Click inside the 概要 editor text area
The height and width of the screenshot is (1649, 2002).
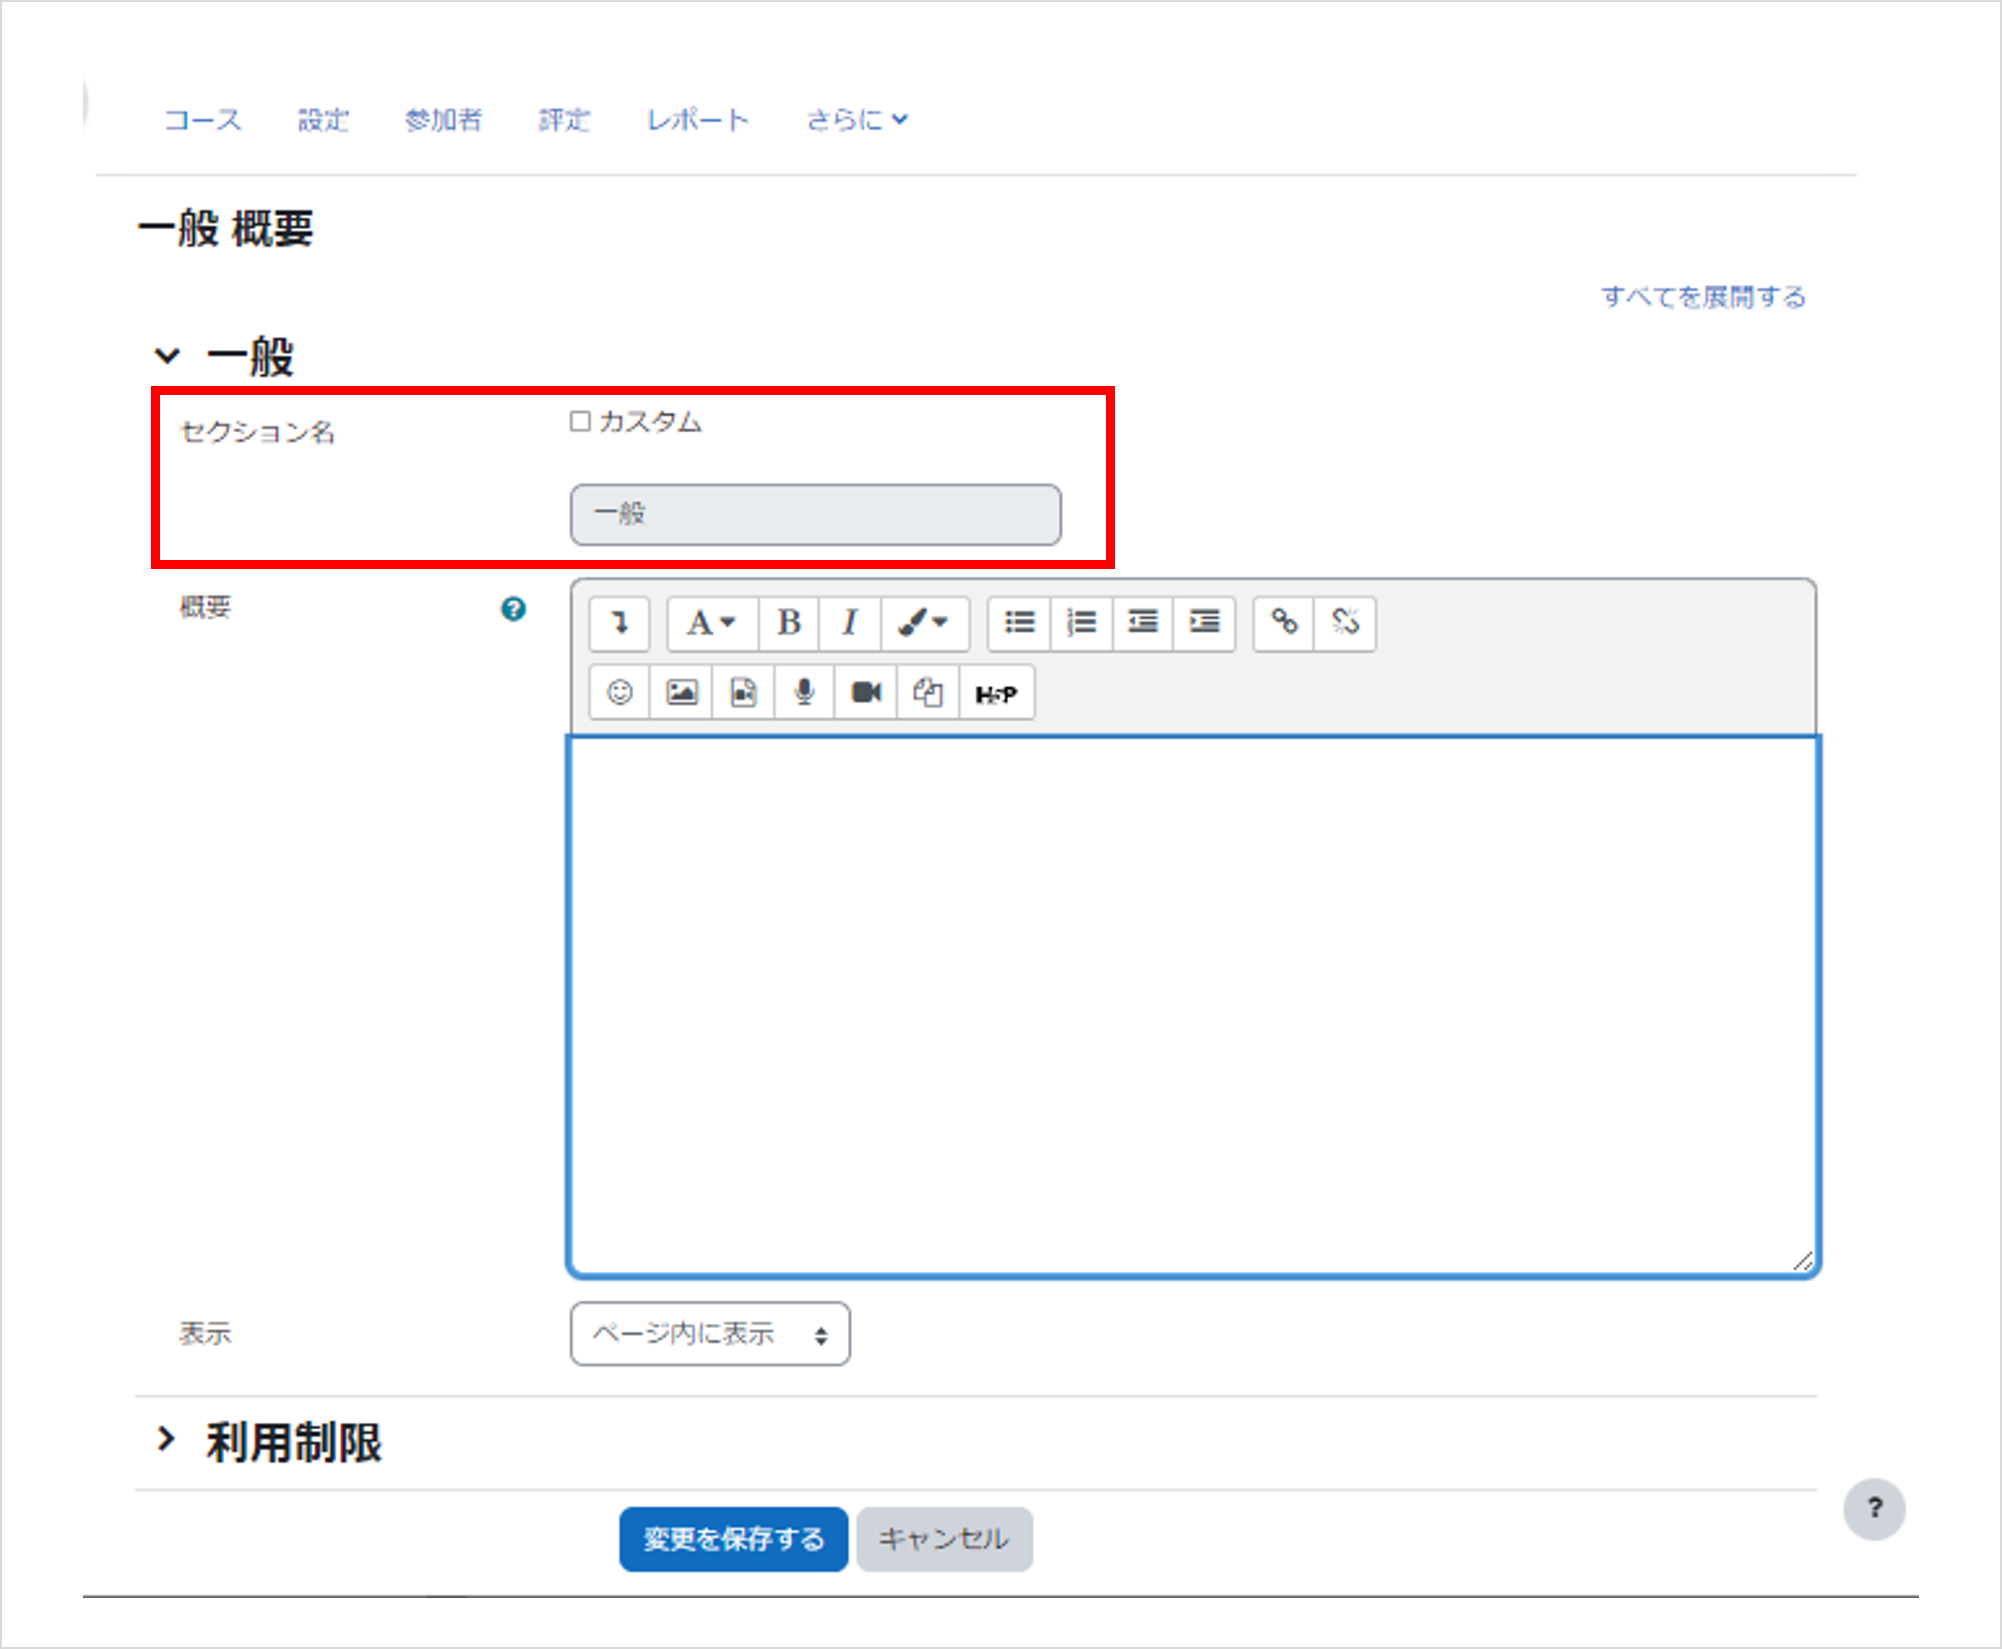point(1193,1006)
